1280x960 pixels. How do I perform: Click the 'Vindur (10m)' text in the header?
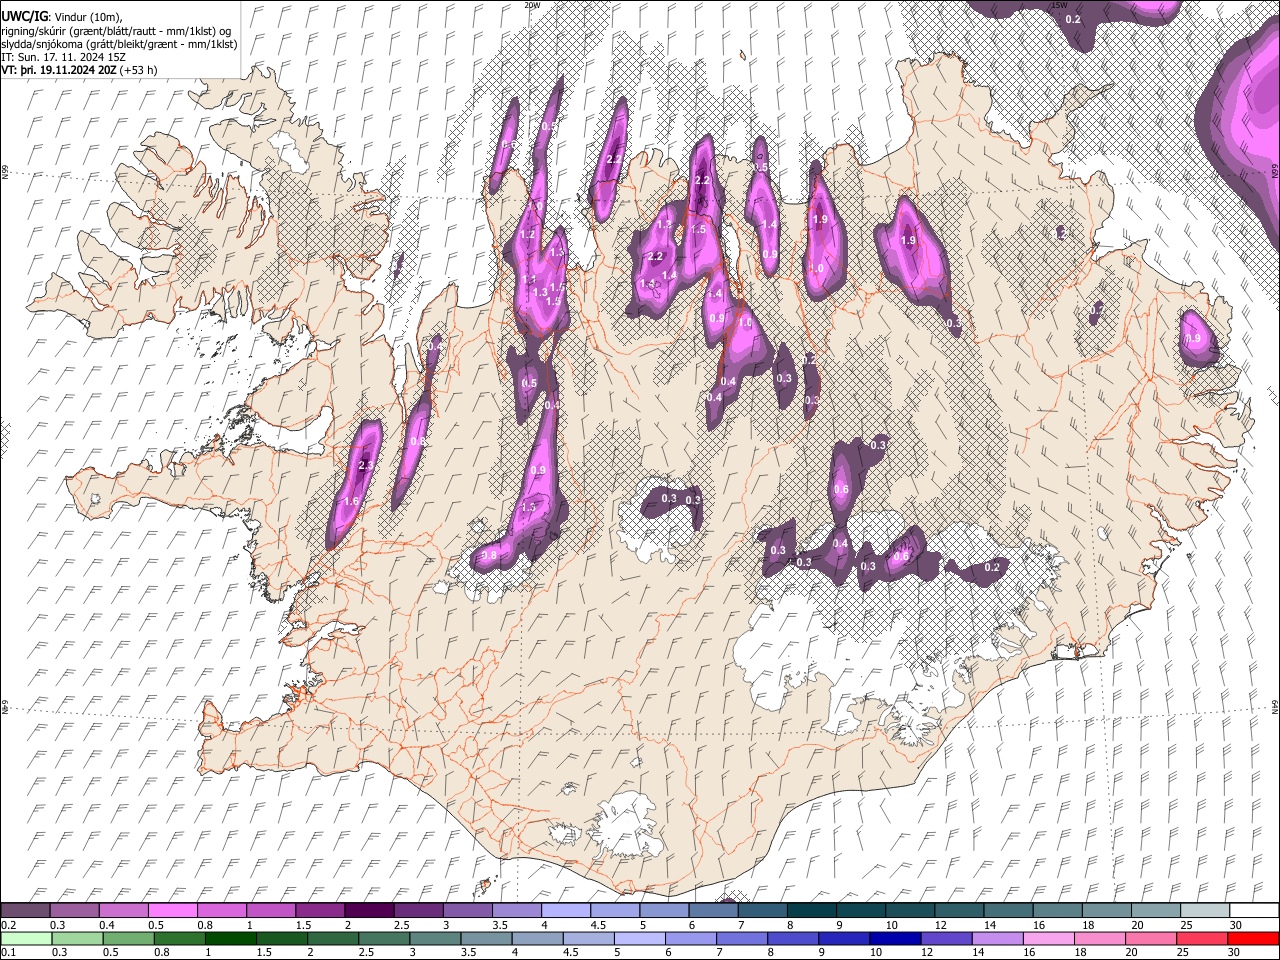click(89, 16)
